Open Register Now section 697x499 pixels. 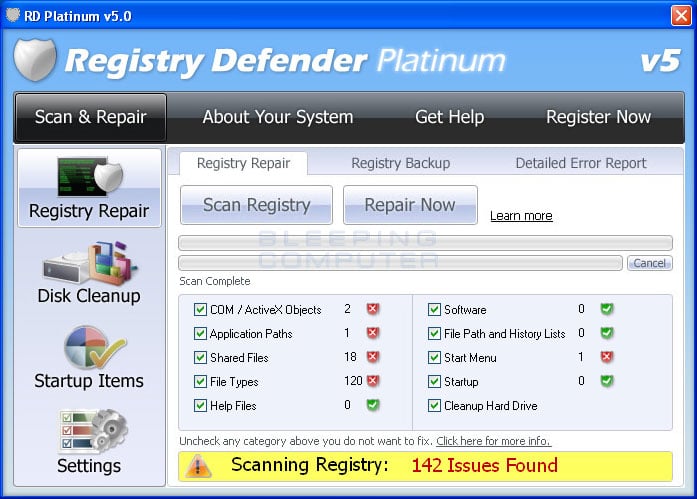598,117
